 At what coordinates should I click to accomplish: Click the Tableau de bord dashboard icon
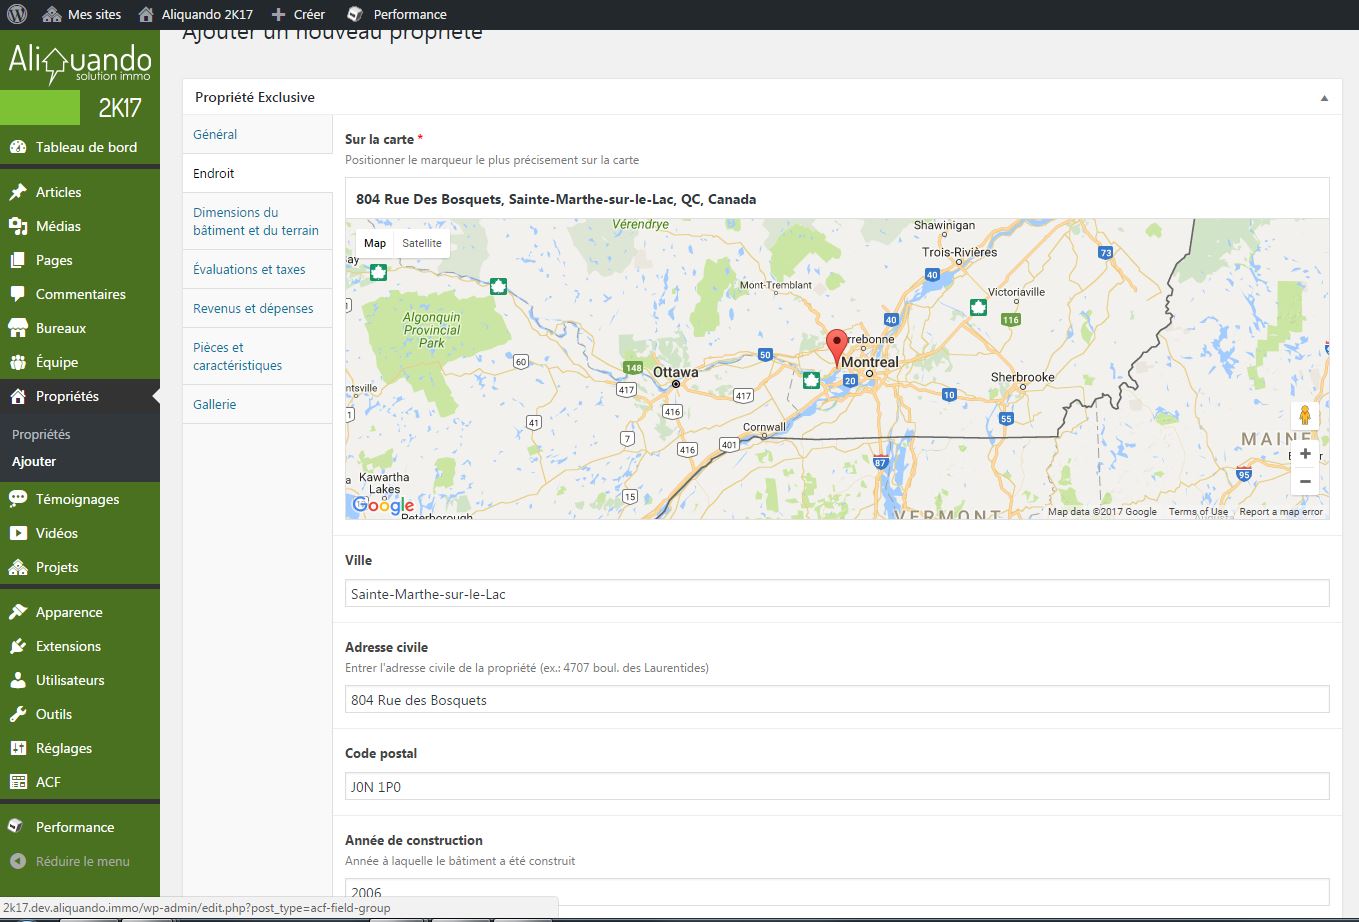pyautogui.click(x=18, y=147)
